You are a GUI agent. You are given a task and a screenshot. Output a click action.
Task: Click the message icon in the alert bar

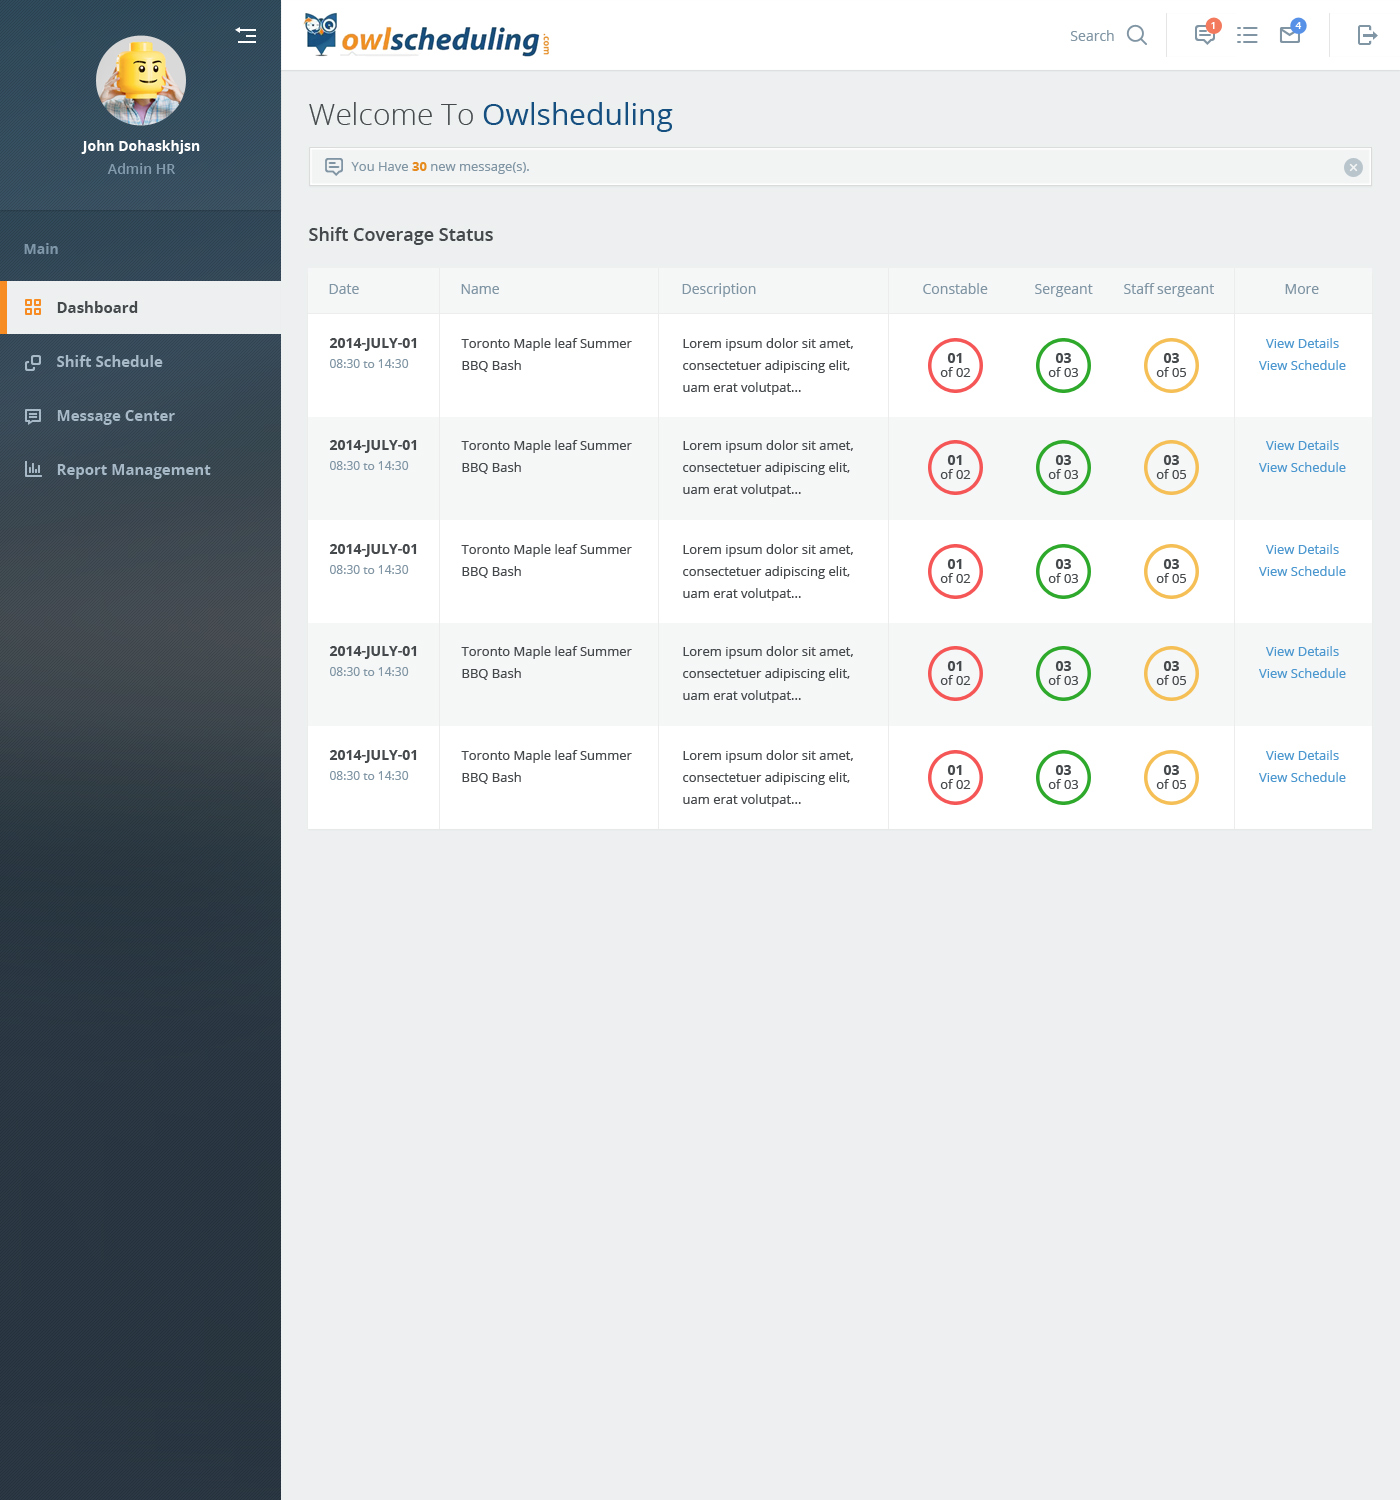coord(334,167)
